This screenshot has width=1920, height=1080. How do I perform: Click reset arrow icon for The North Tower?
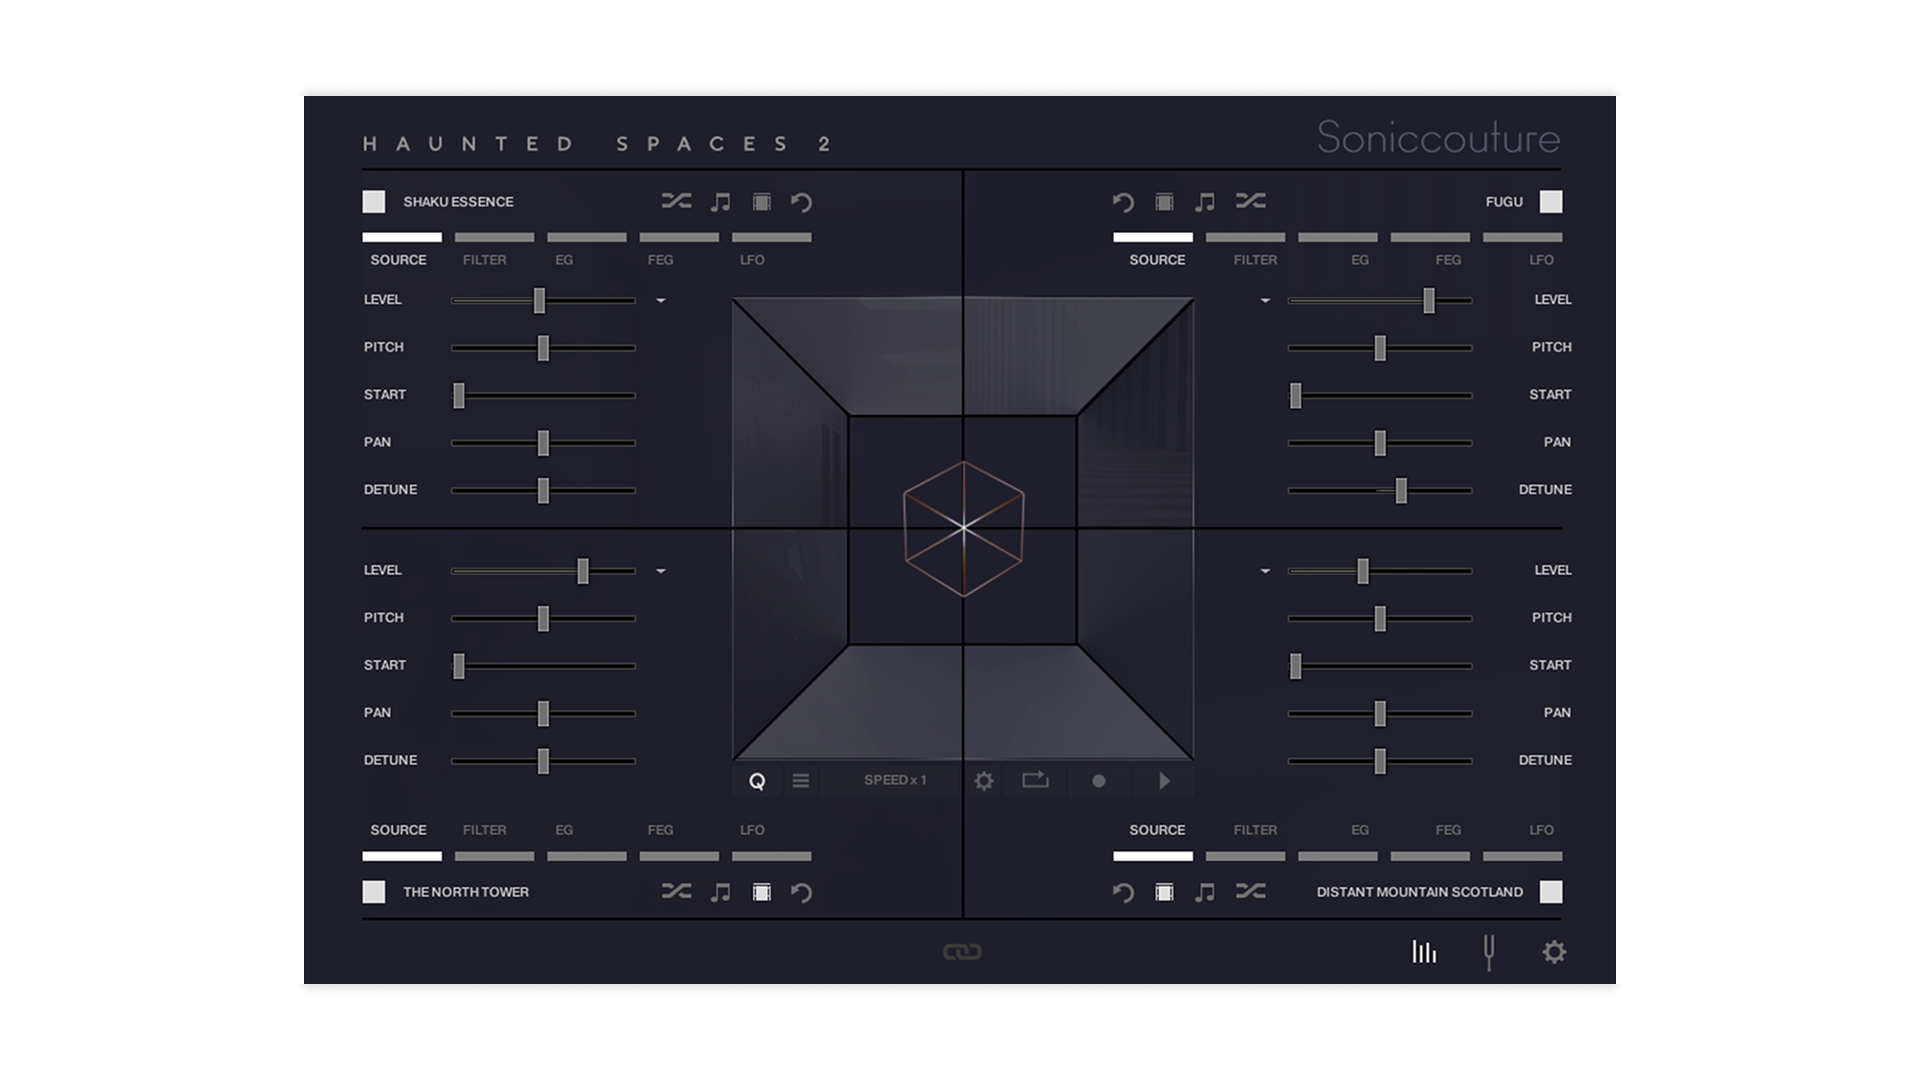pyautogui.click(x=801, y=893)
